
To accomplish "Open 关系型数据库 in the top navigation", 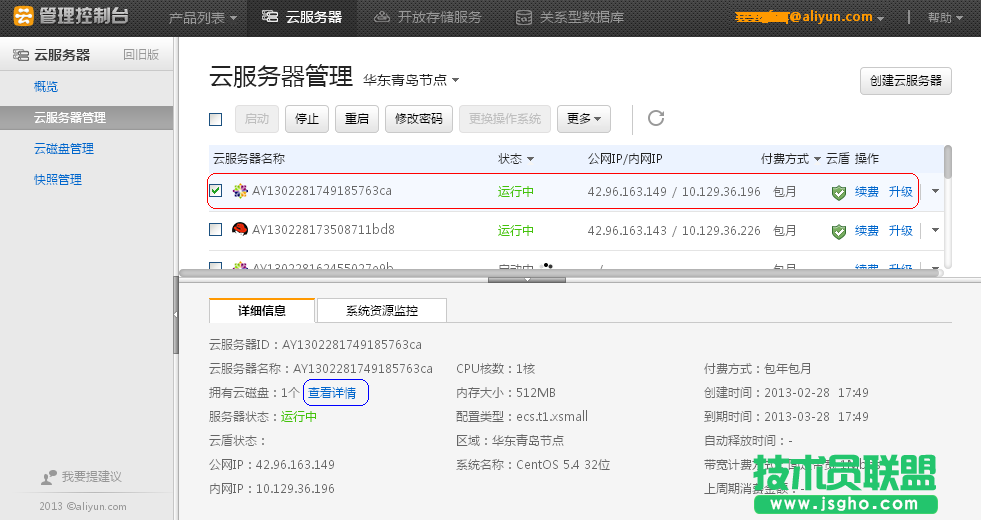I will pyautogui.click(x=570, y=18).
